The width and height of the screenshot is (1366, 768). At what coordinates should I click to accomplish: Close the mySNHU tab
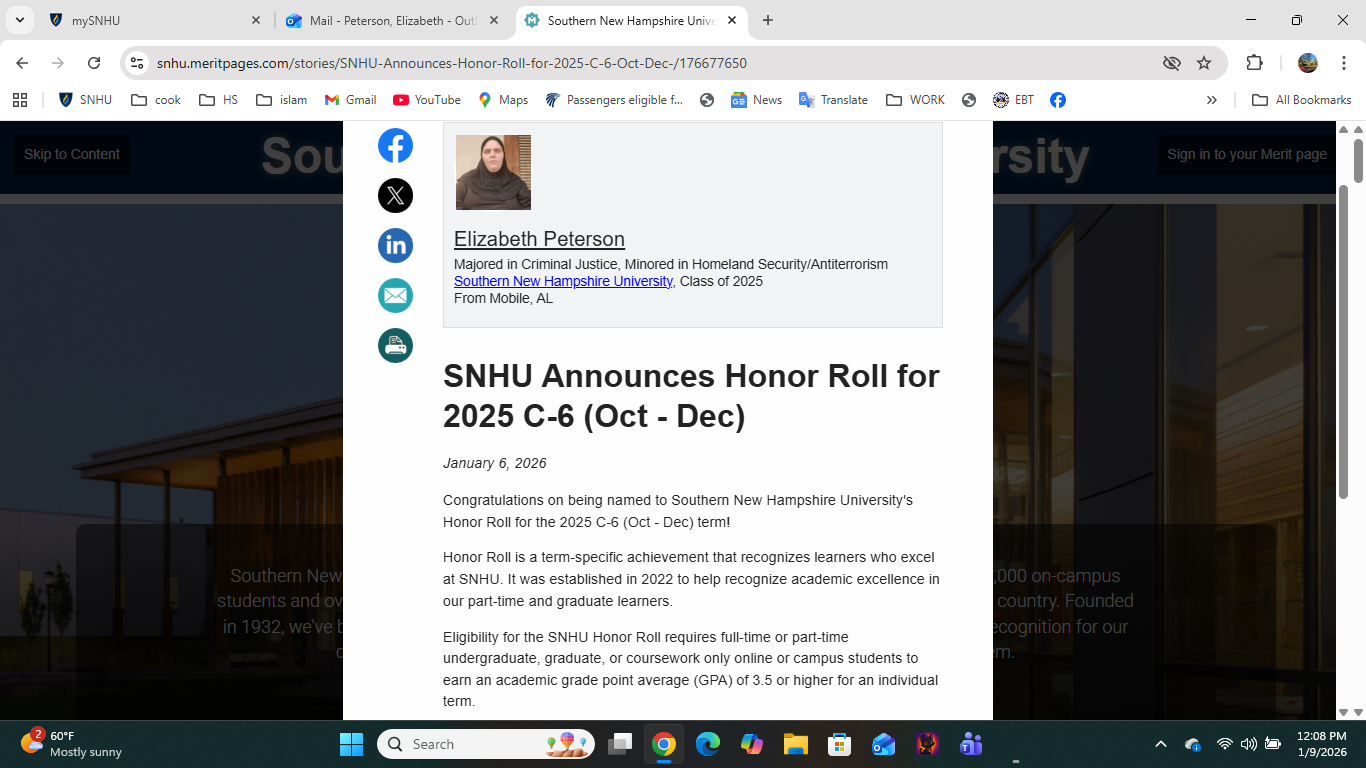[x=256, y=20]
